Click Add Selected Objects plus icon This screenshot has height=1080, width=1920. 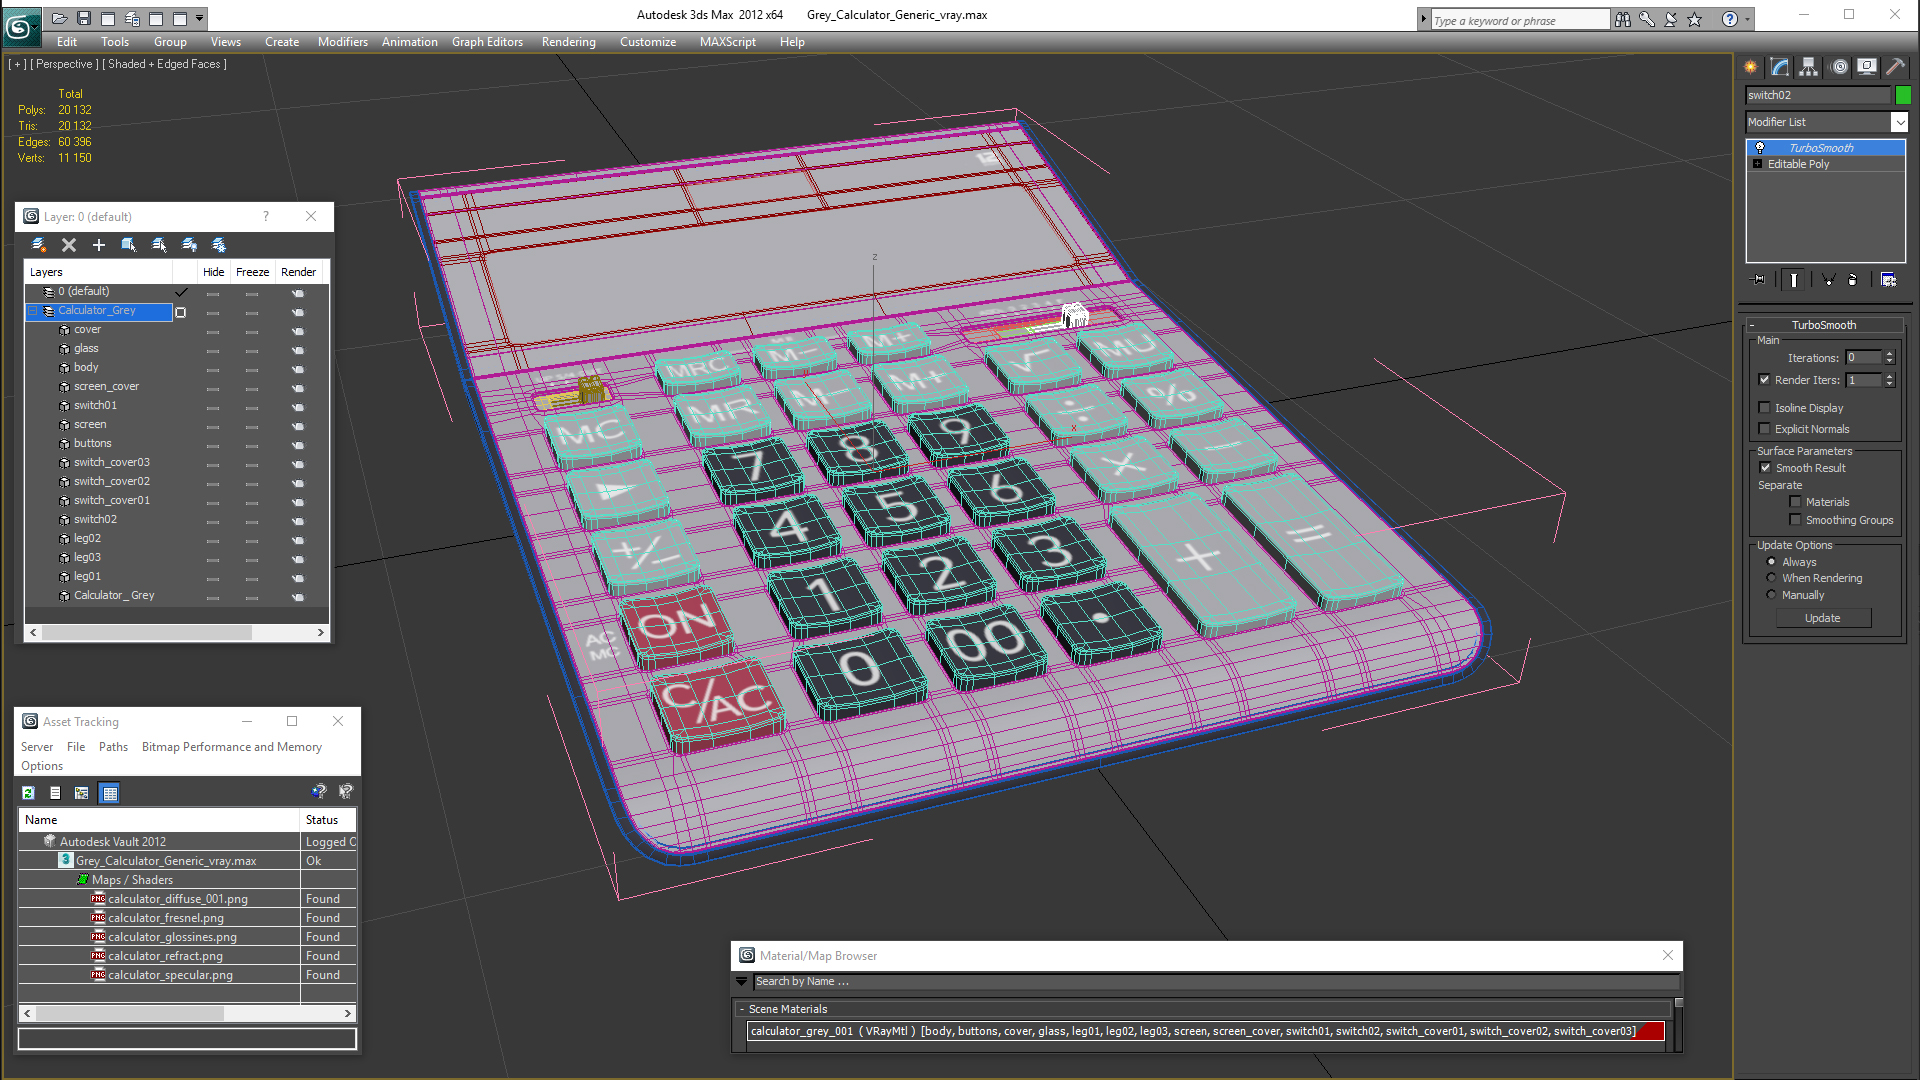point(99,245)
